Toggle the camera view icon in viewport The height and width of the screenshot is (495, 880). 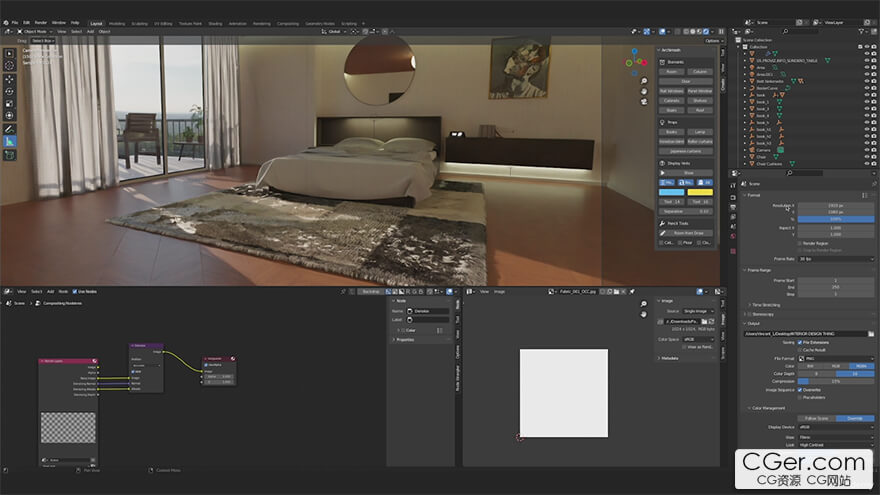(x=644, y=102)
